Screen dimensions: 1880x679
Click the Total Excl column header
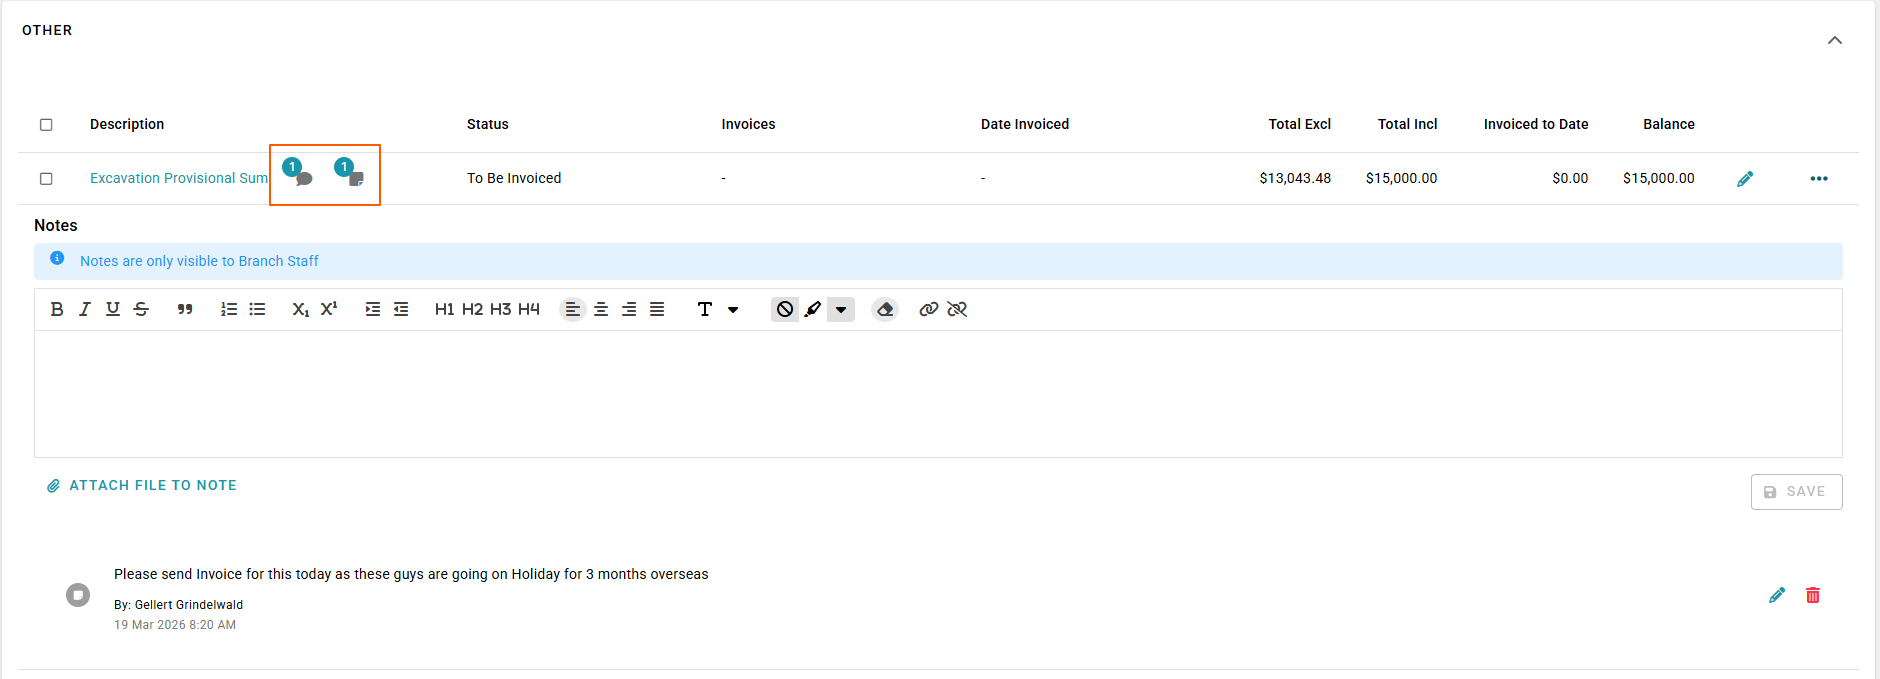(1300, 124)
